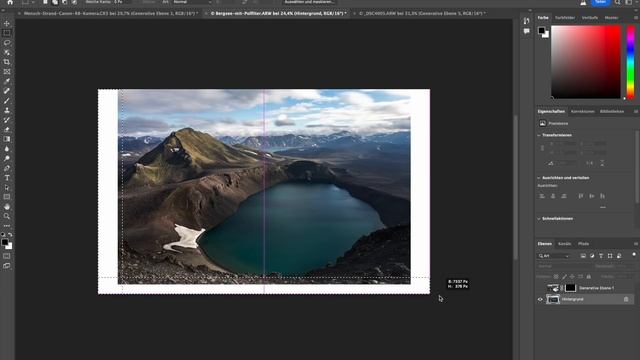Open the History panel icon

[527, 21]
